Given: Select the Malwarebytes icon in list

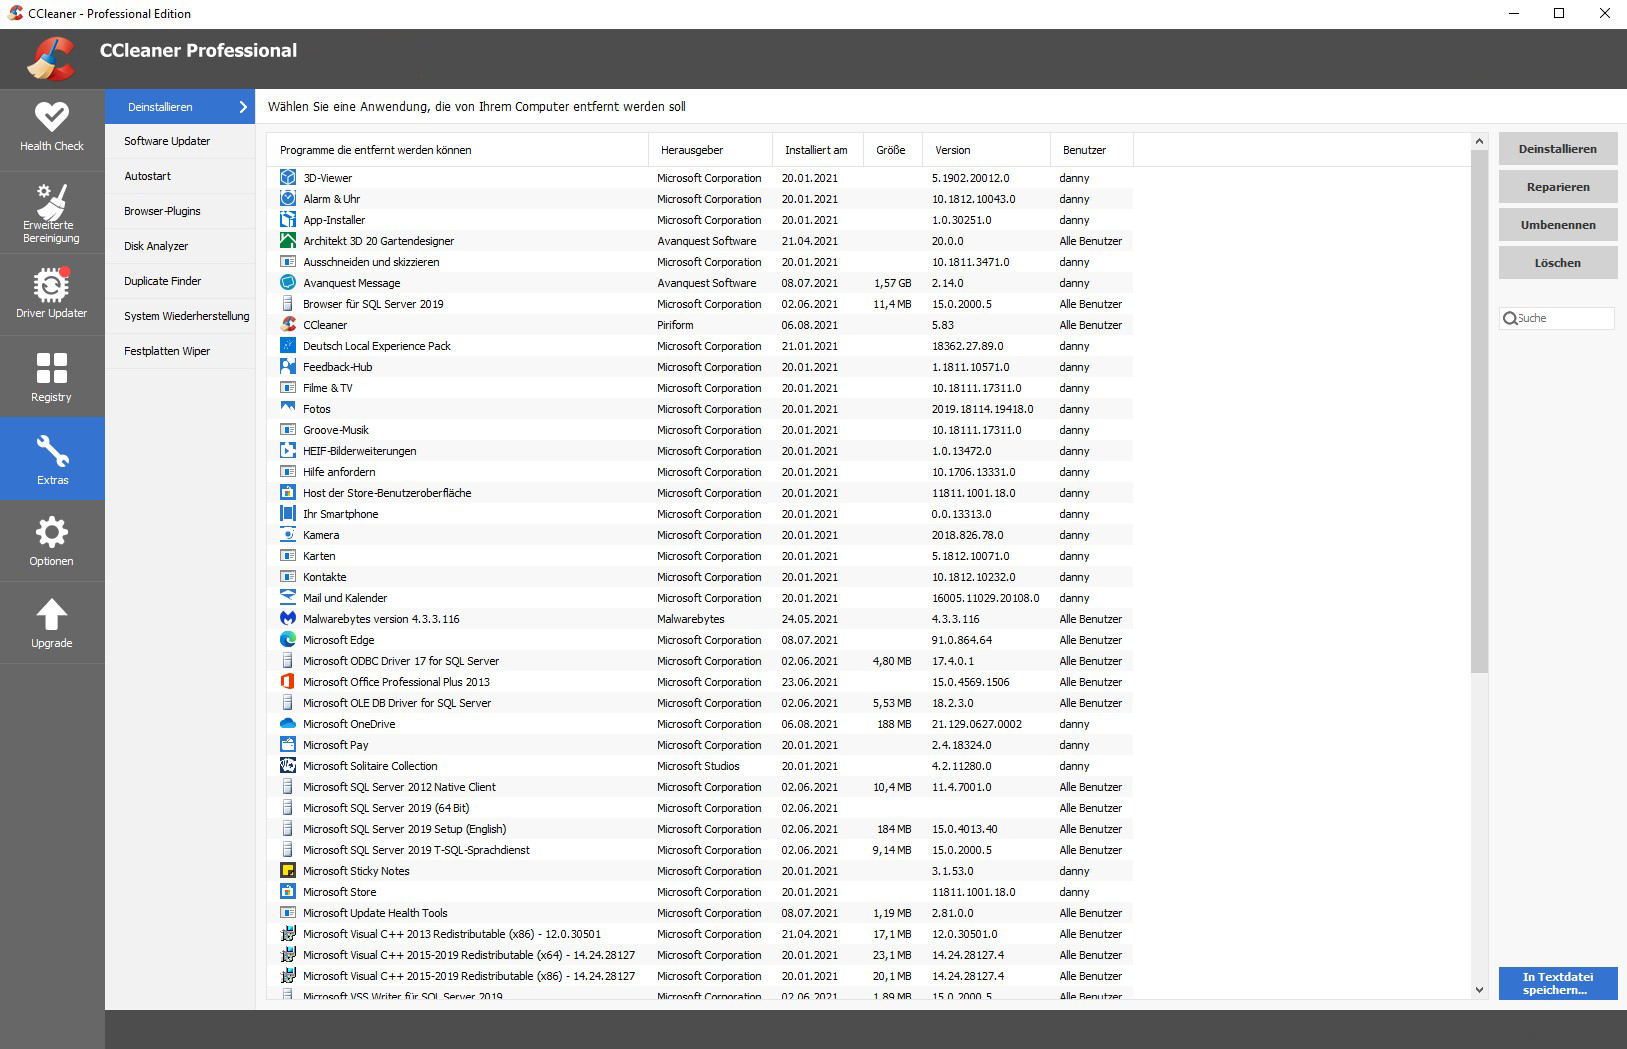Looking at the screenshot, I should point(288,619).
